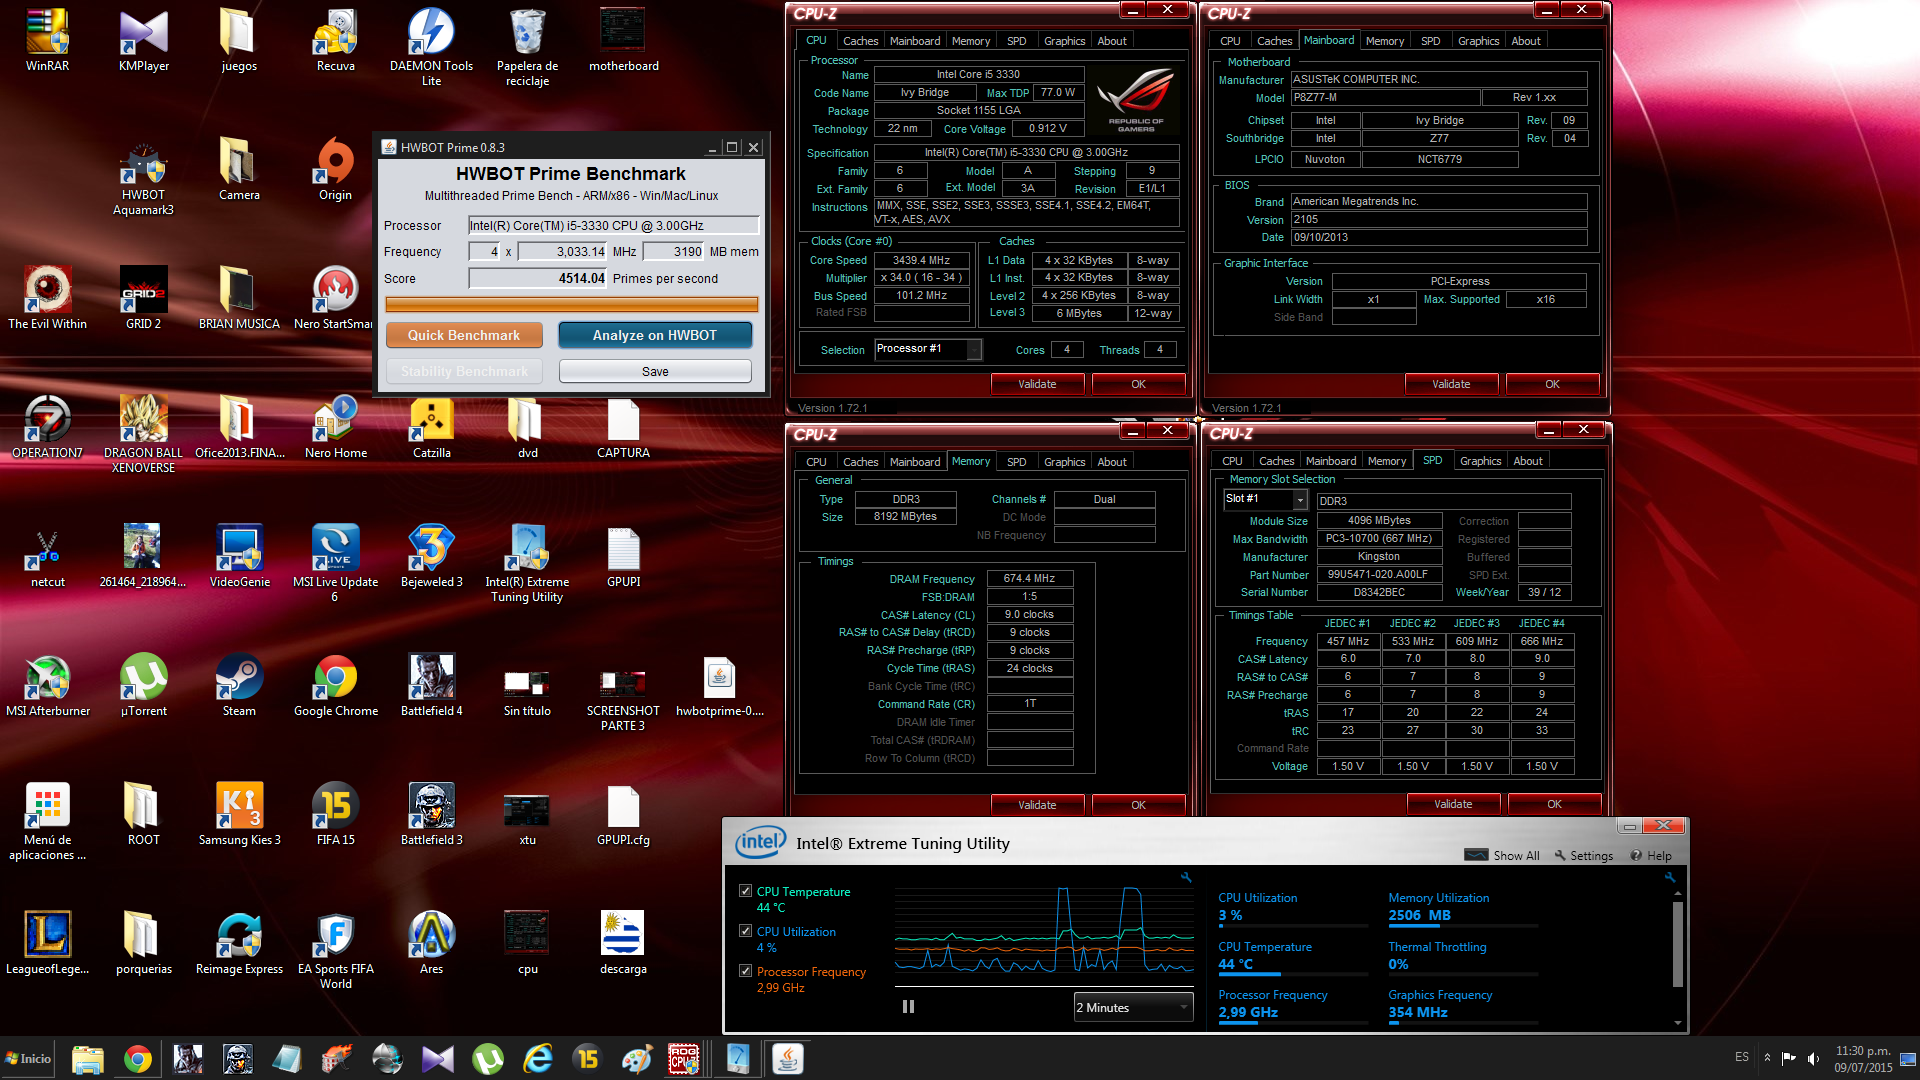Viewport: 1920px width, 1080px height.
Task: Click the Intel XTU chart settings wrench icon
Action: 1186,877
